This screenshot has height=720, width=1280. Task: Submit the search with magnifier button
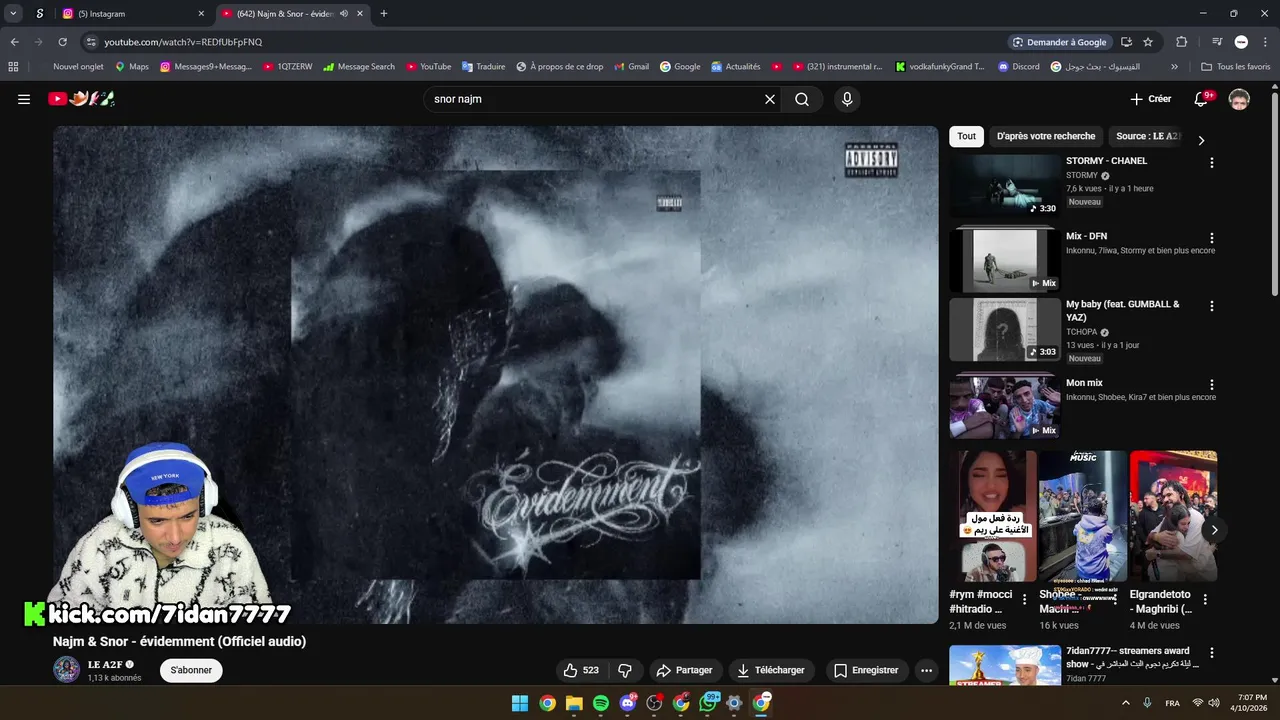click(x=802, y=99)
